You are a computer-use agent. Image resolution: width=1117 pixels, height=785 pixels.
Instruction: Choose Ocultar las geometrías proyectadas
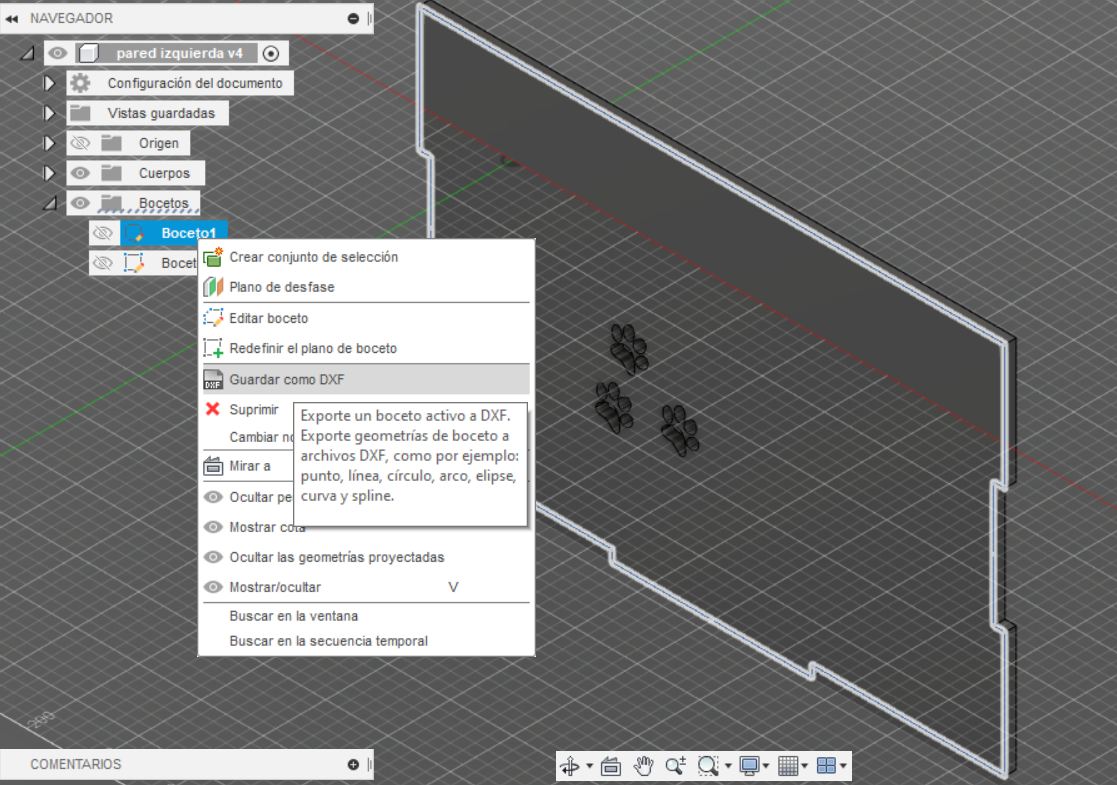coord(366,557)
